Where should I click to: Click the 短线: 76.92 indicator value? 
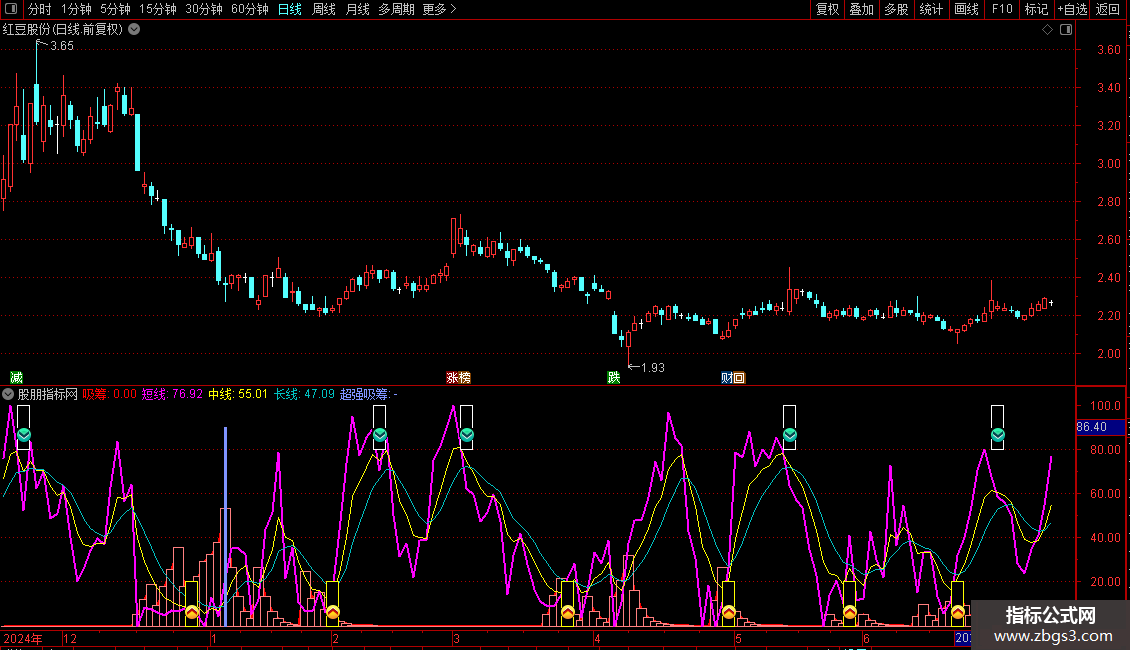pos(172,394)
